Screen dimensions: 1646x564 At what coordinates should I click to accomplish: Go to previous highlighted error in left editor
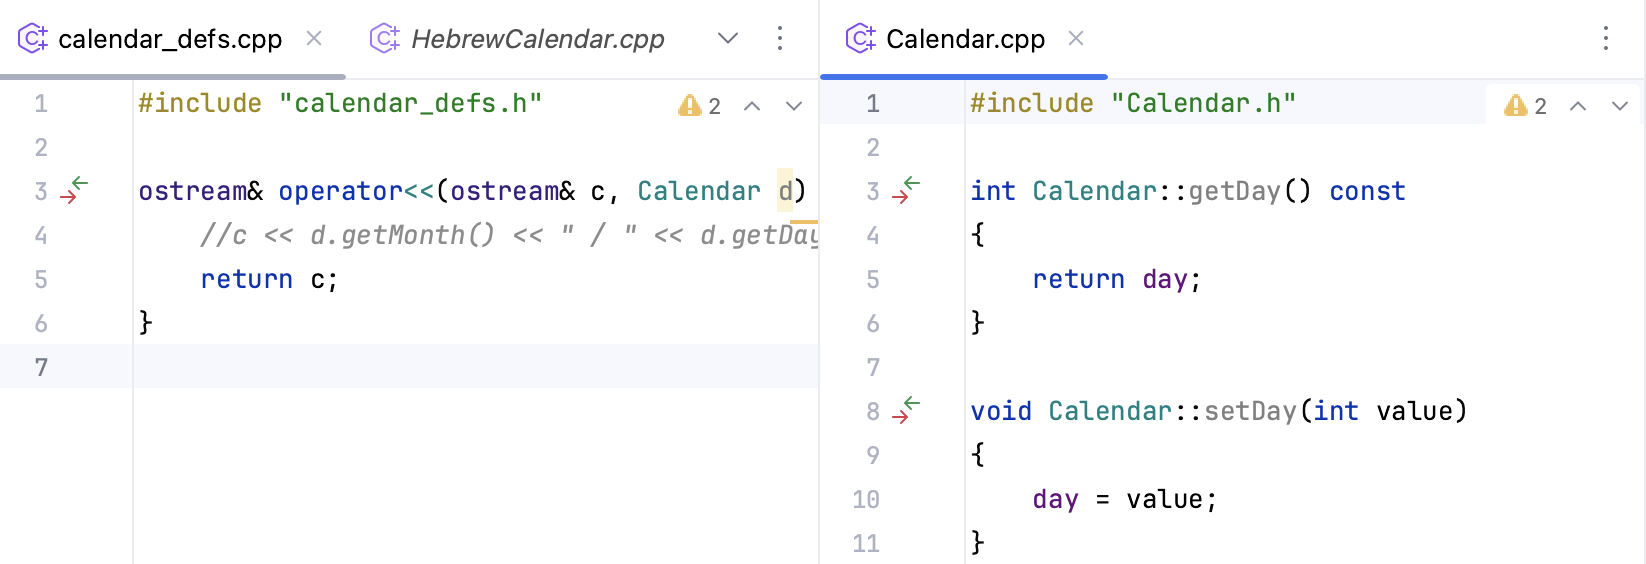click(752, 106)
